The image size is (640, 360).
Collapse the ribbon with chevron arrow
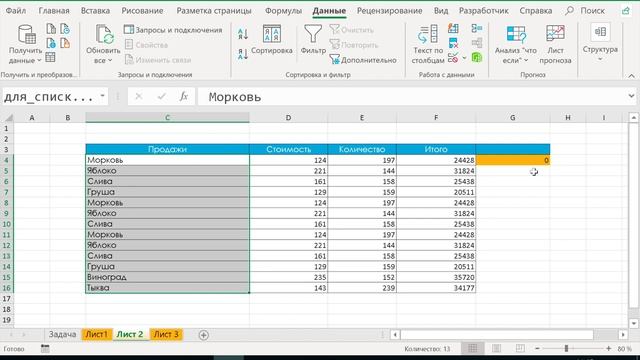coord(631,76)
